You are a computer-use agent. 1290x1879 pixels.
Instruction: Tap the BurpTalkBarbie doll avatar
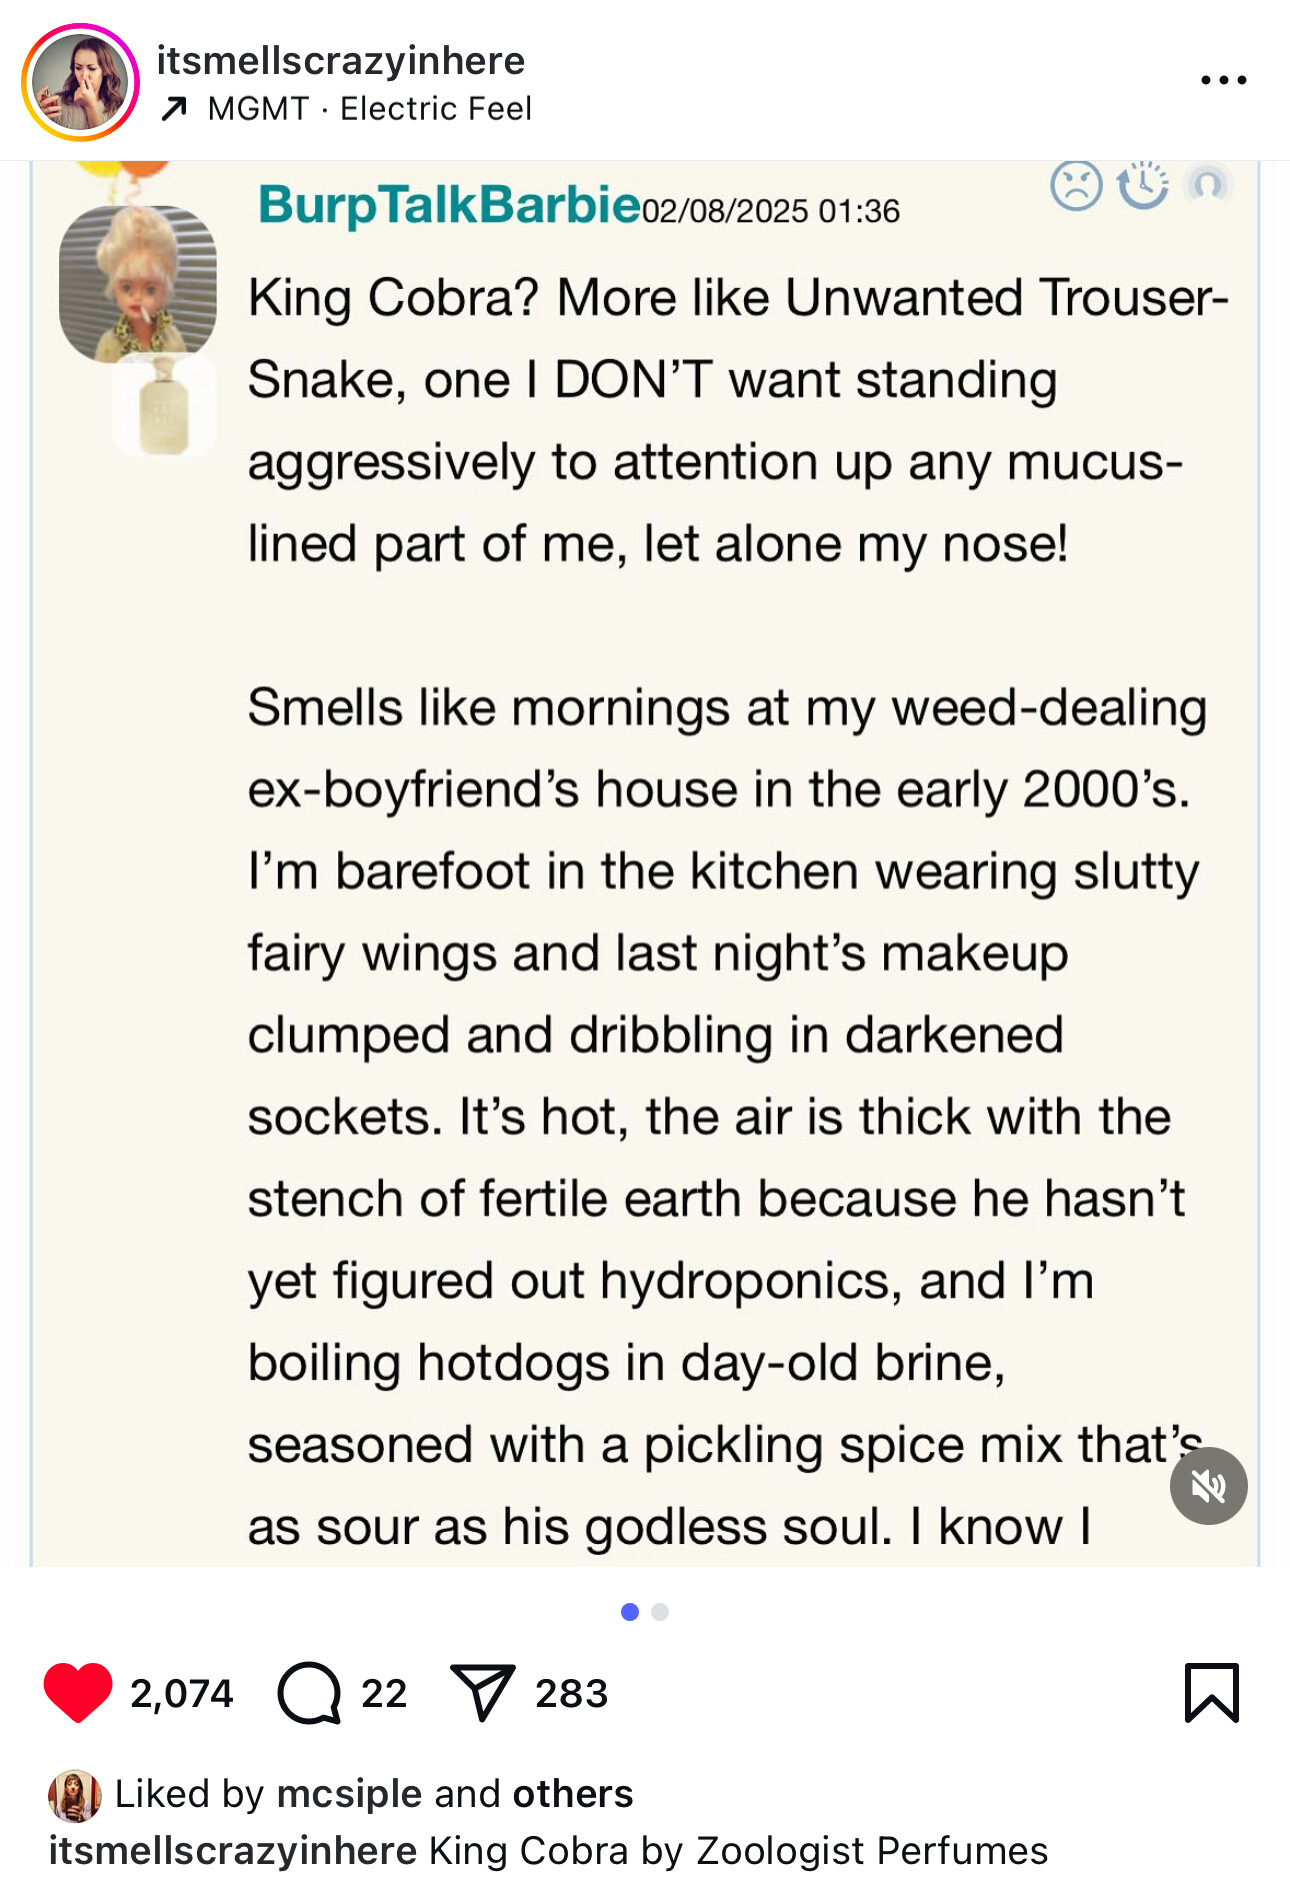(x=138, y=283)
